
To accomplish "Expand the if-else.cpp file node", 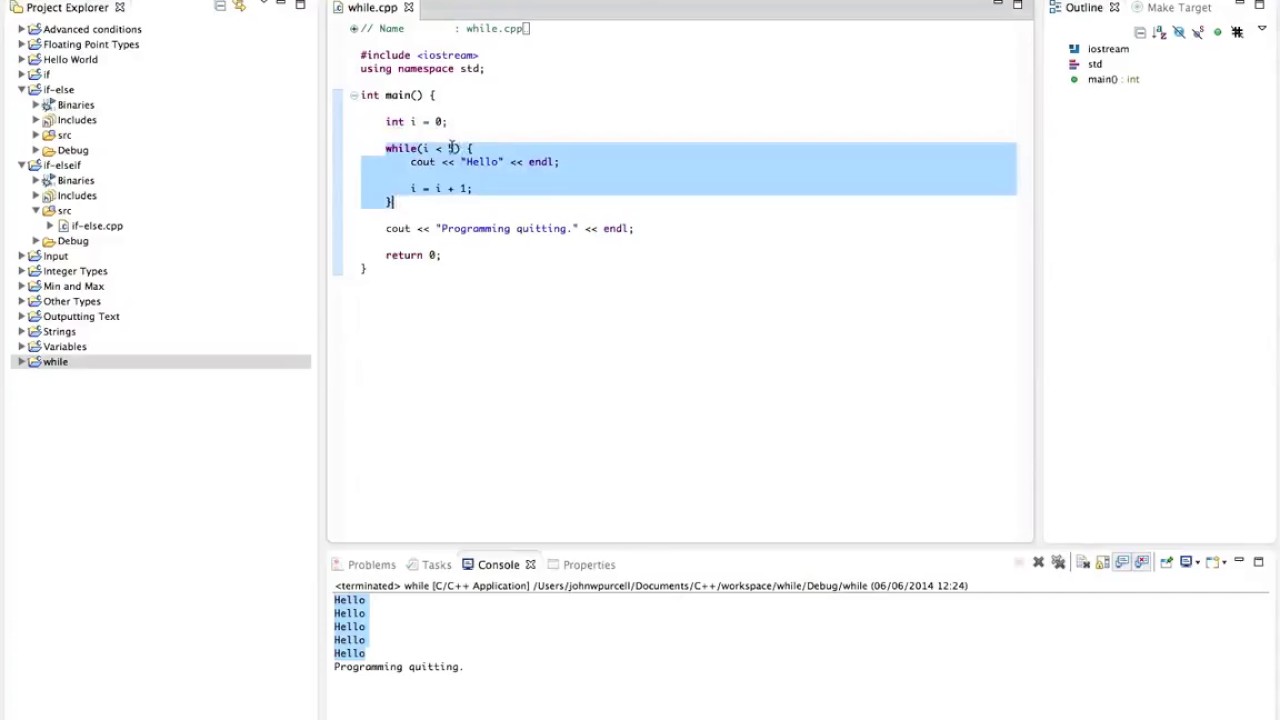I will point(50,226).
